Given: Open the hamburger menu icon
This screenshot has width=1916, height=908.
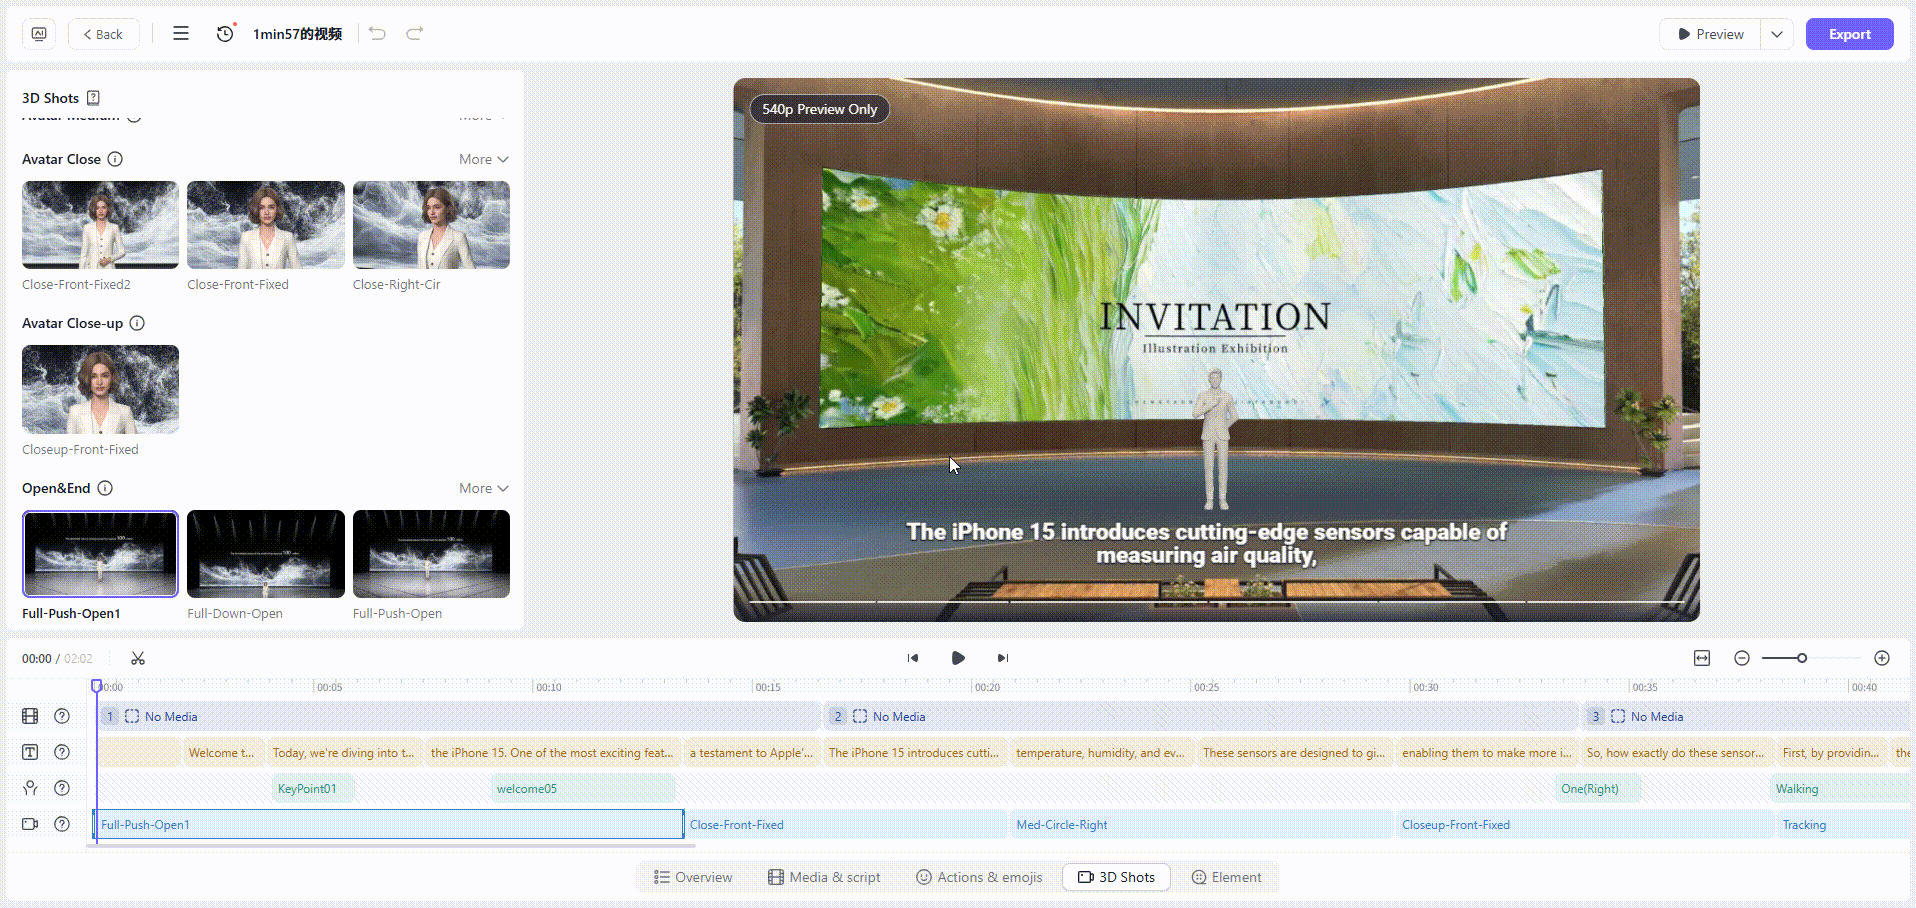Looking at the screenshot, I should click(181, 34).
